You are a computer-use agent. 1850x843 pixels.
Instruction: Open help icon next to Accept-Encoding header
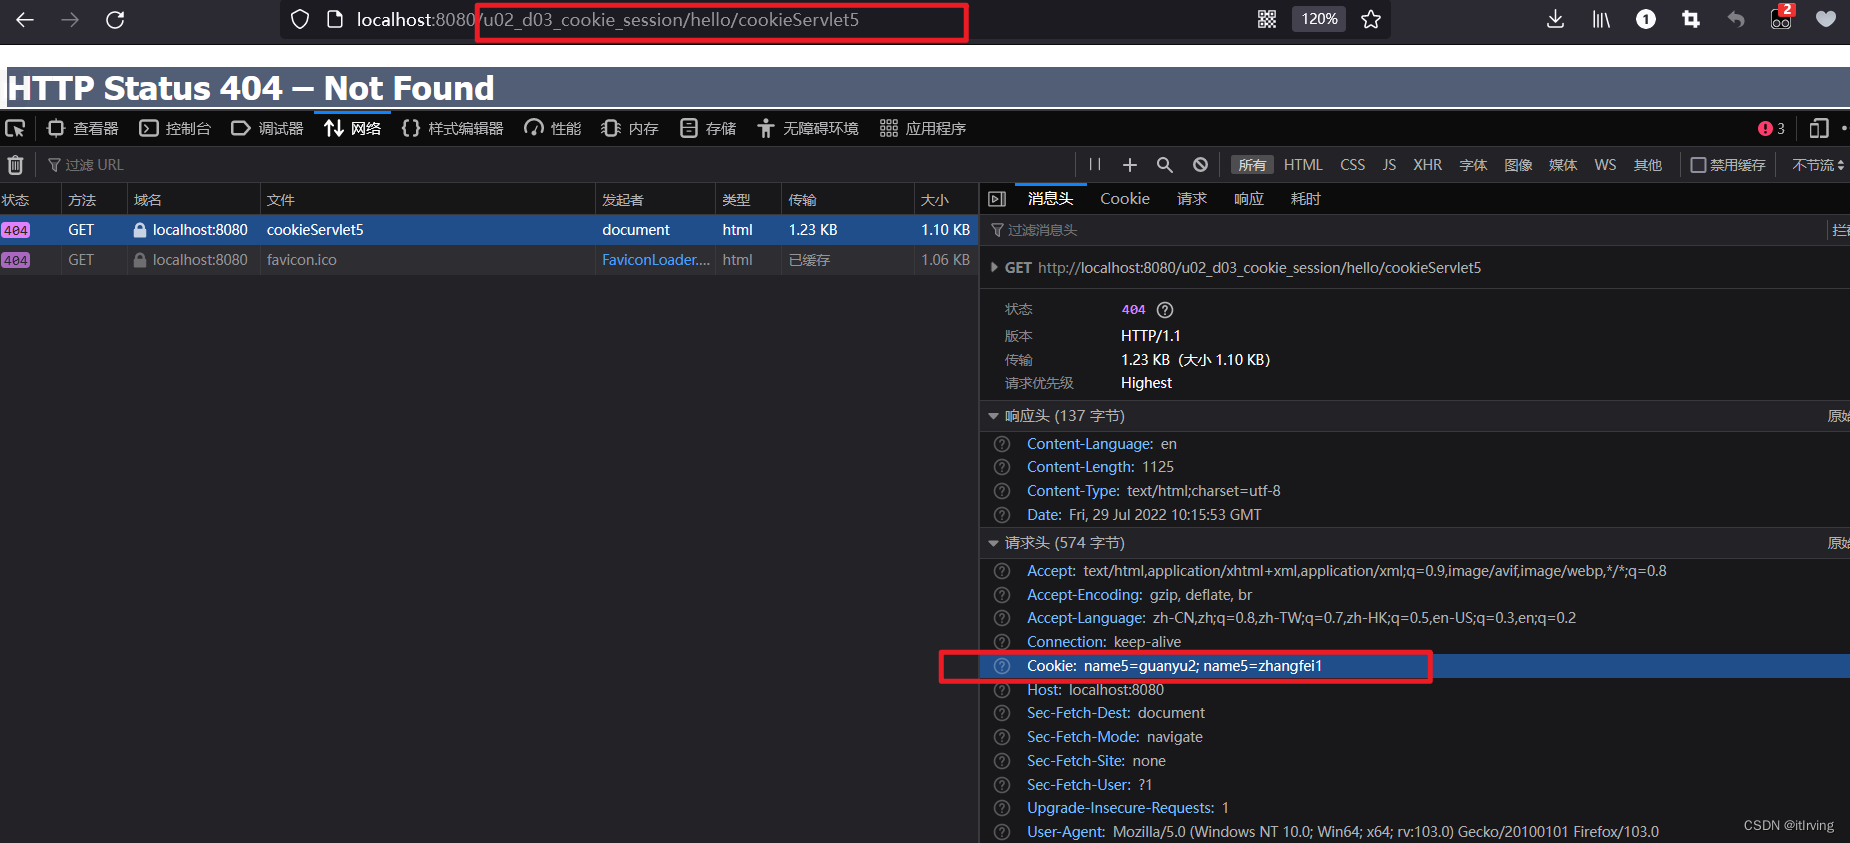1002,595
